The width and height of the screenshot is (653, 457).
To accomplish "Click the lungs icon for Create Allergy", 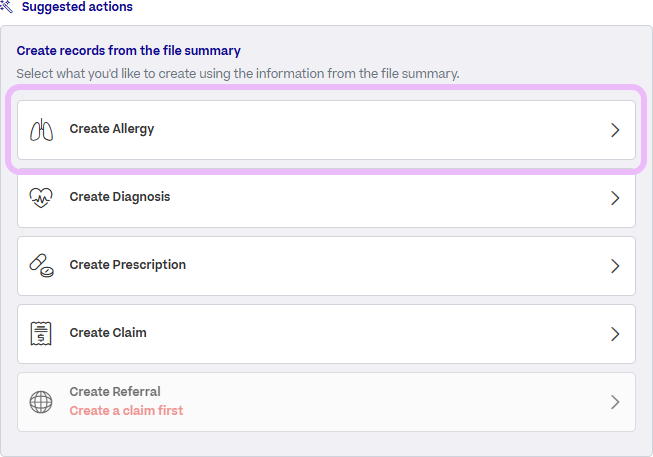I will pyautogui.click(x=41, y=130).
